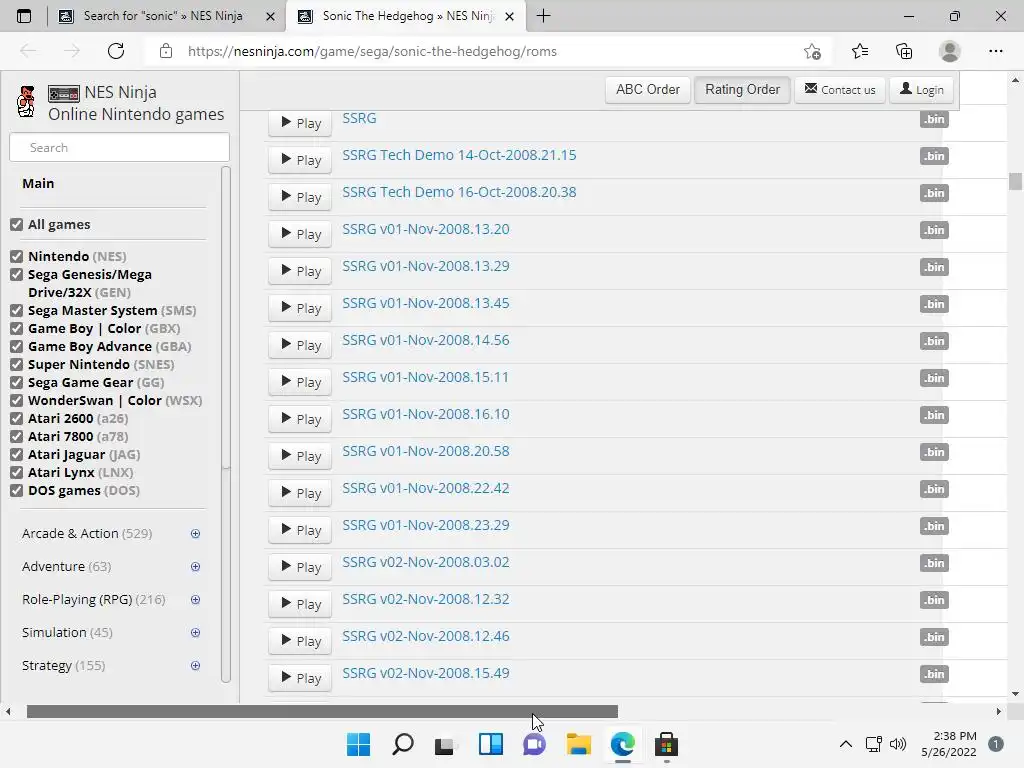Select Rating Order sorting
The width and height of the screenshot is (1024, 768).
[x=743, y=89]
